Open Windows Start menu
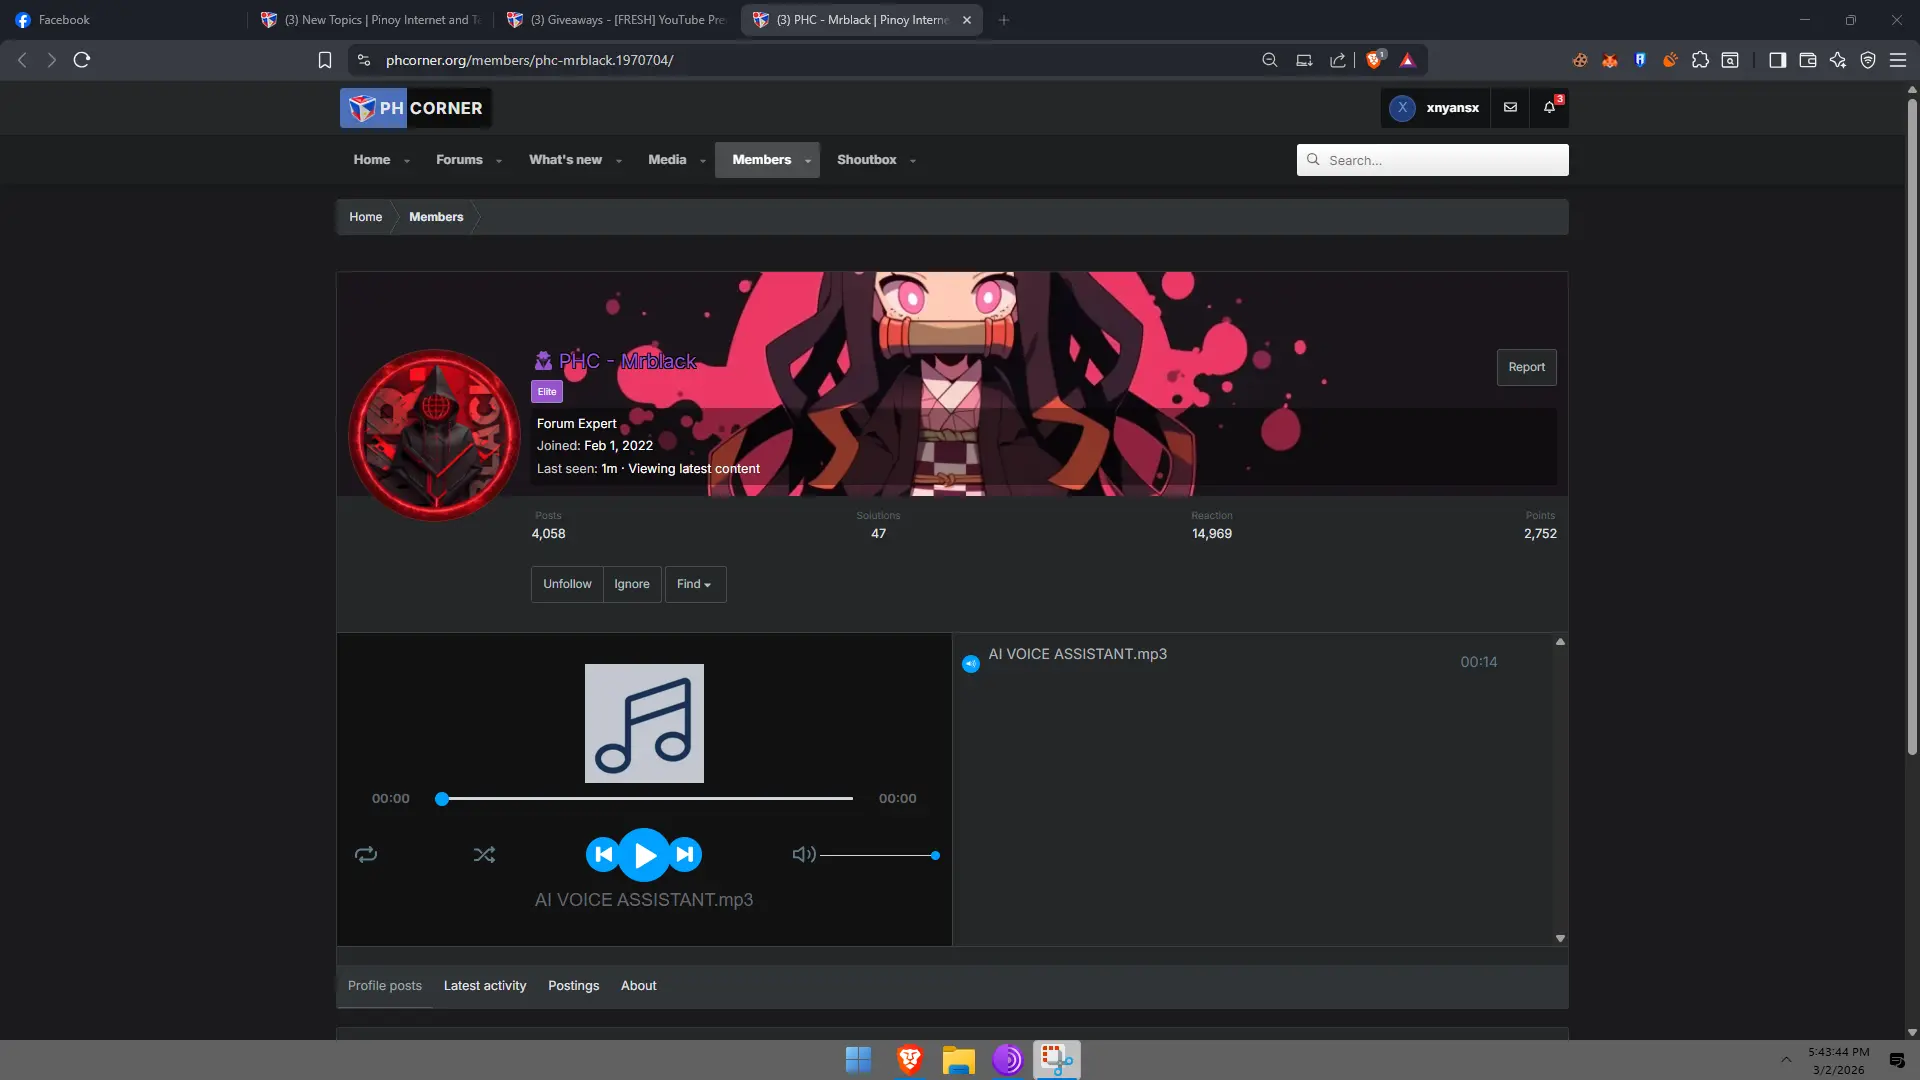1920x1080 pixels. coord(858,1060)
